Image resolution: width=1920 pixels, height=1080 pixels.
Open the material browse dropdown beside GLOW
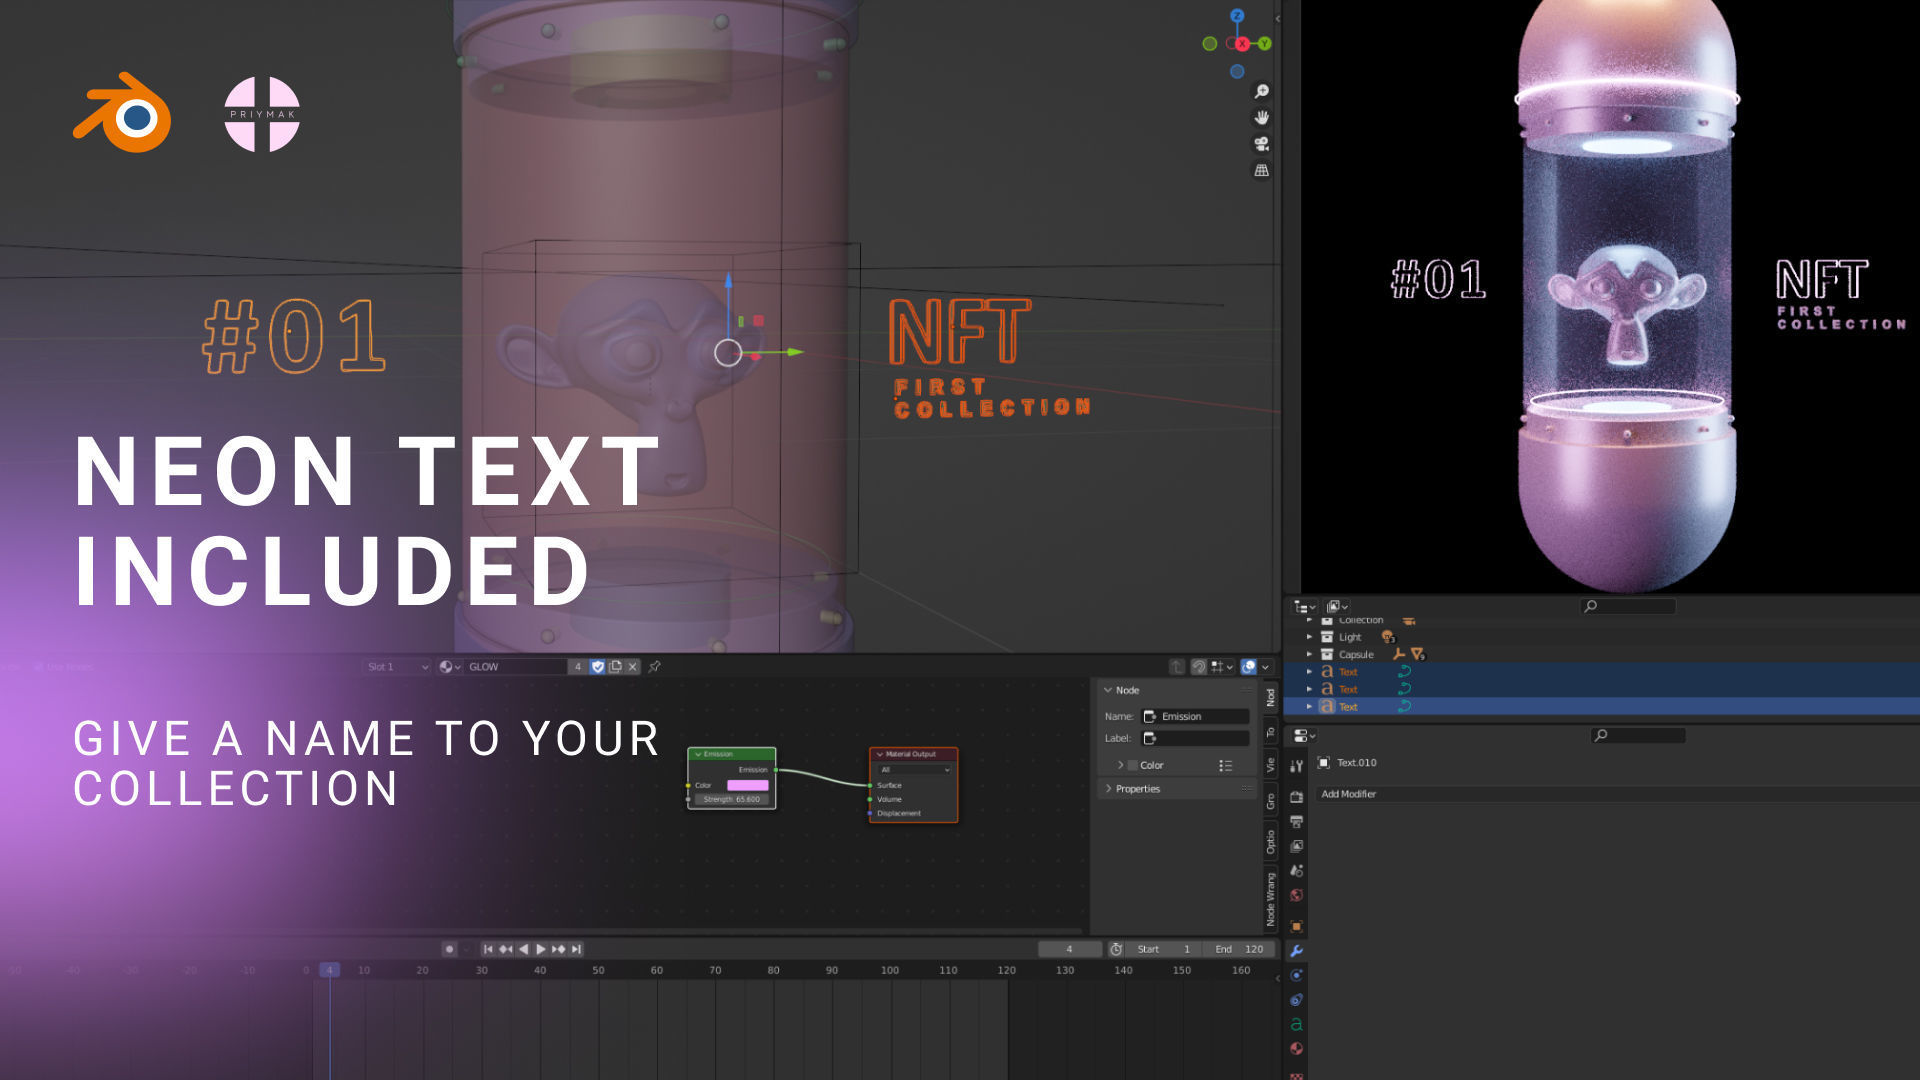pyautogui.click(x=450, y=667)
